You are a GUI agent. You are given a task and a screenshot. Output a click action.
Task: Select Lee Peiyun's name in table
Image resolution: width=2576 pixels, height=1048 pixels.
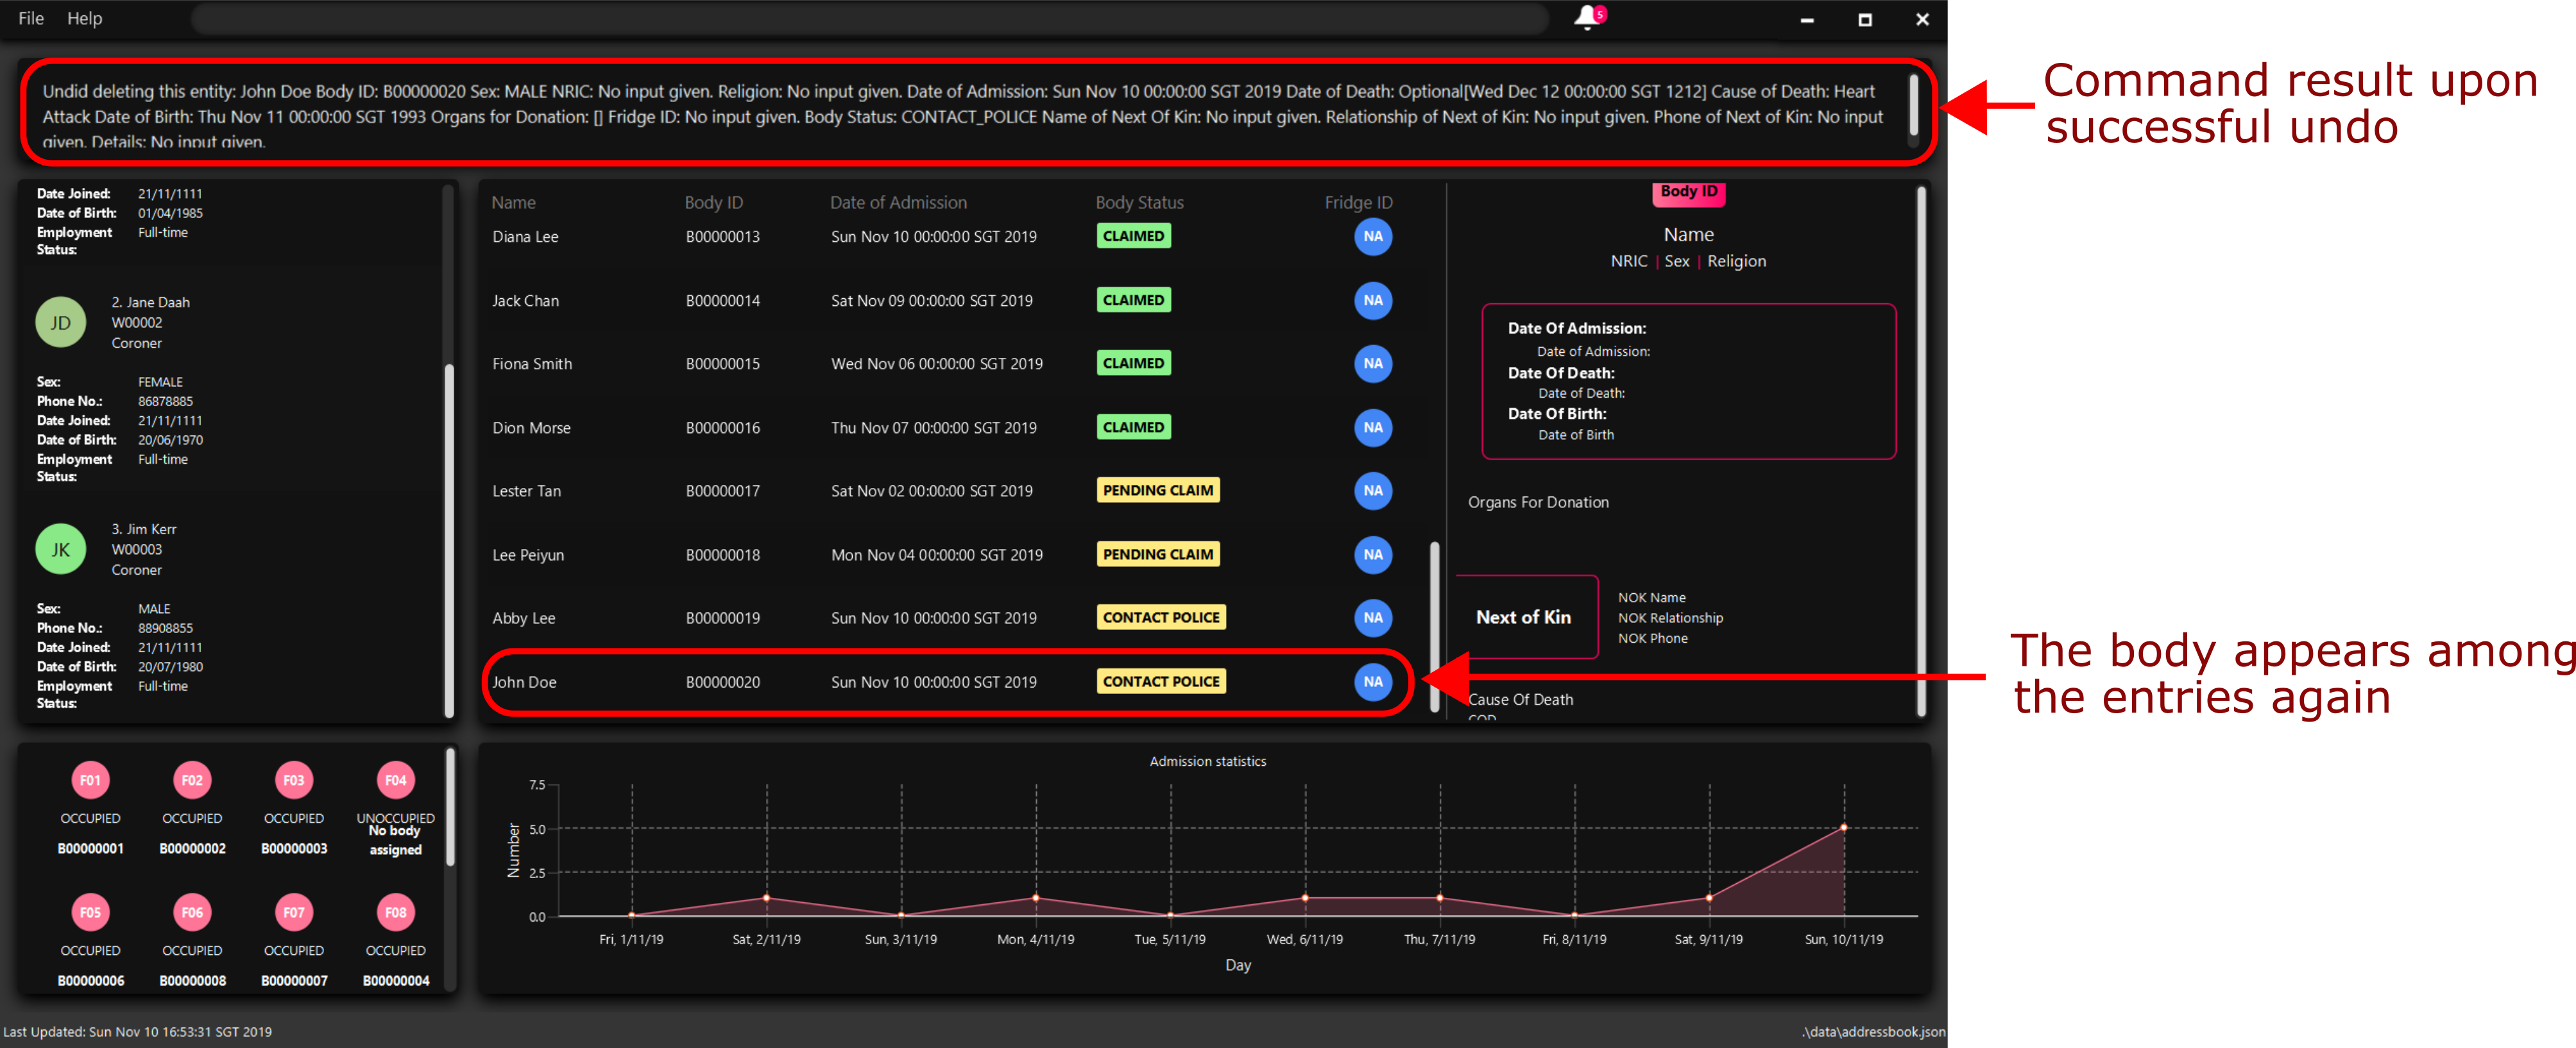pyautogui.click(x=528, y=555)
